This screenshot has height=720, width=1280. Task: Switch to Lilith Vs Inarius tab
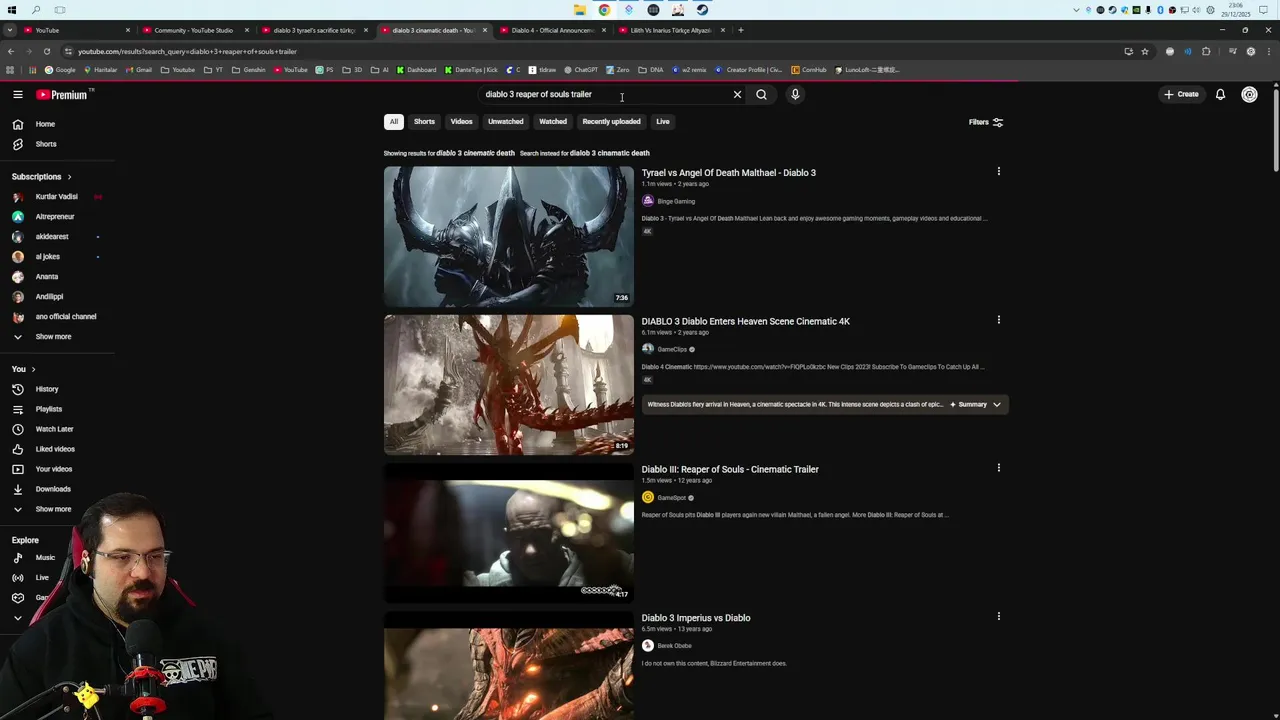tap(671, 30)
